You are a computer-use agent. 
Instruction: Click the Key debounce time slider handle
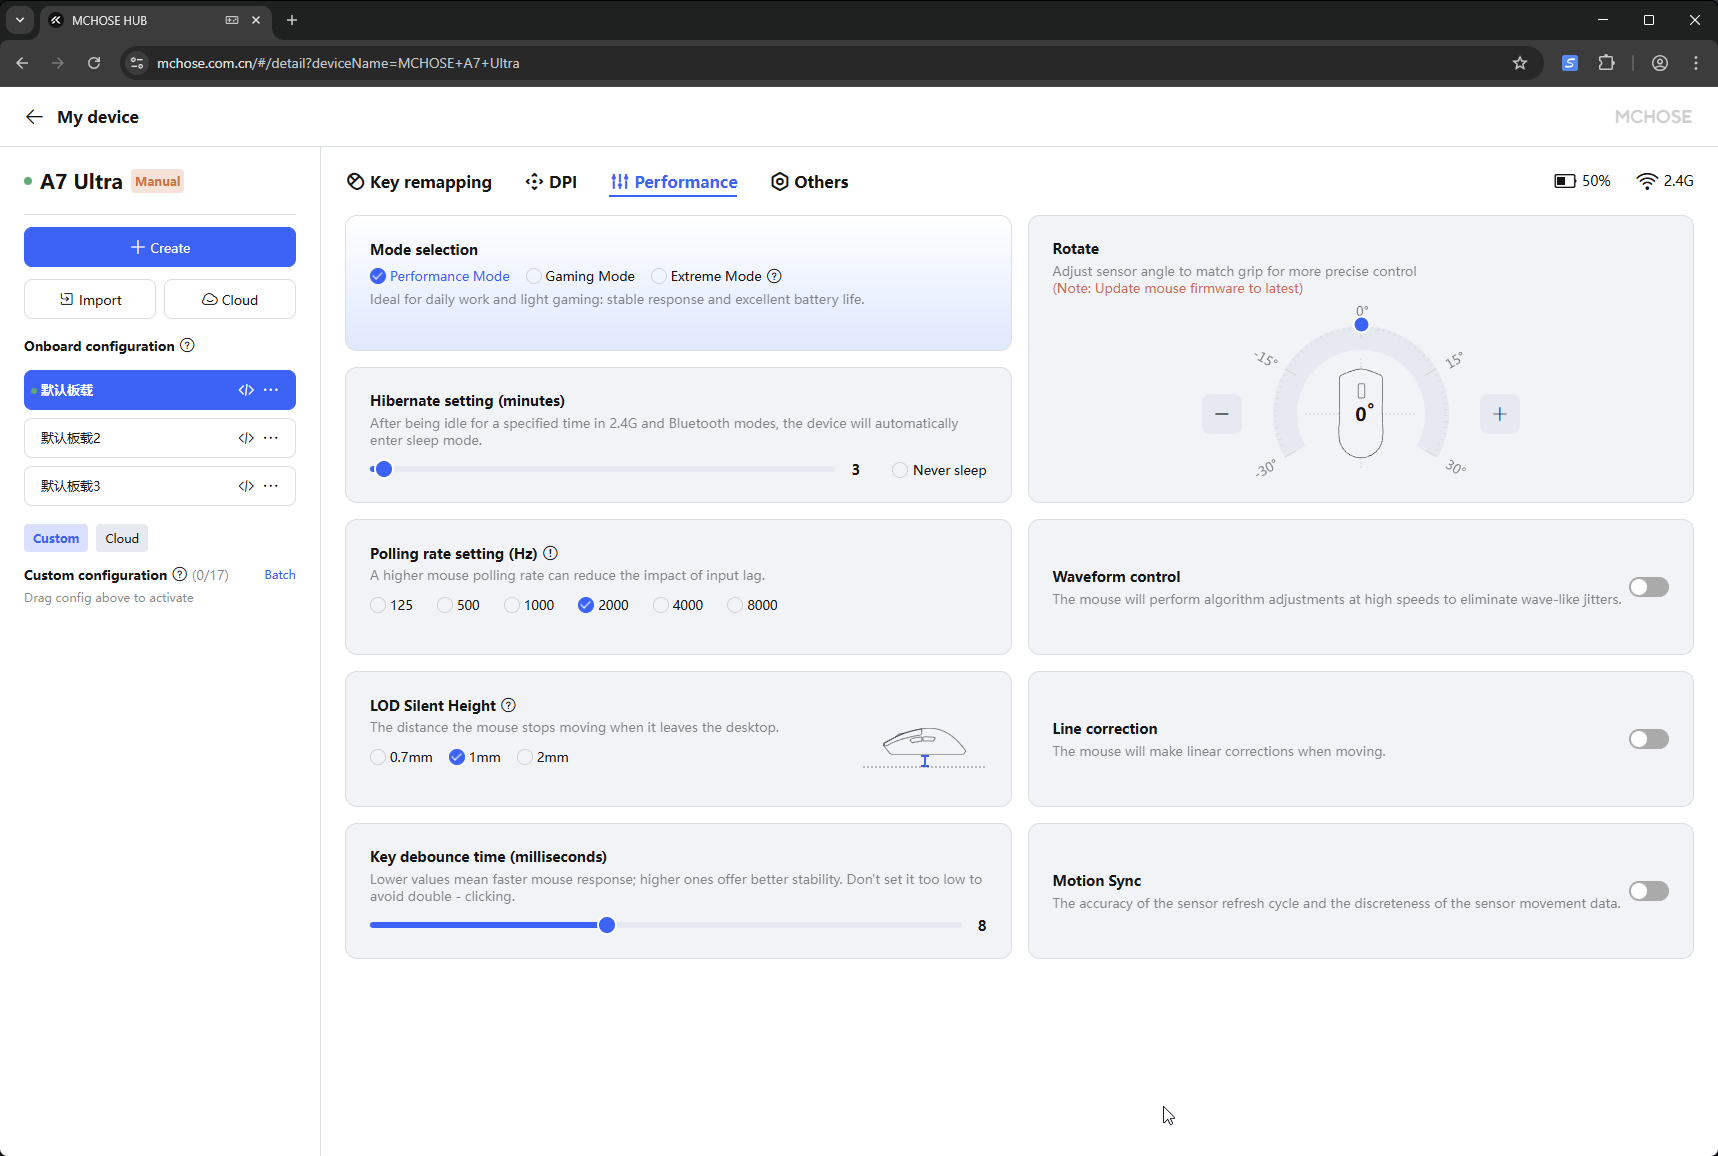tap(607, 926)
